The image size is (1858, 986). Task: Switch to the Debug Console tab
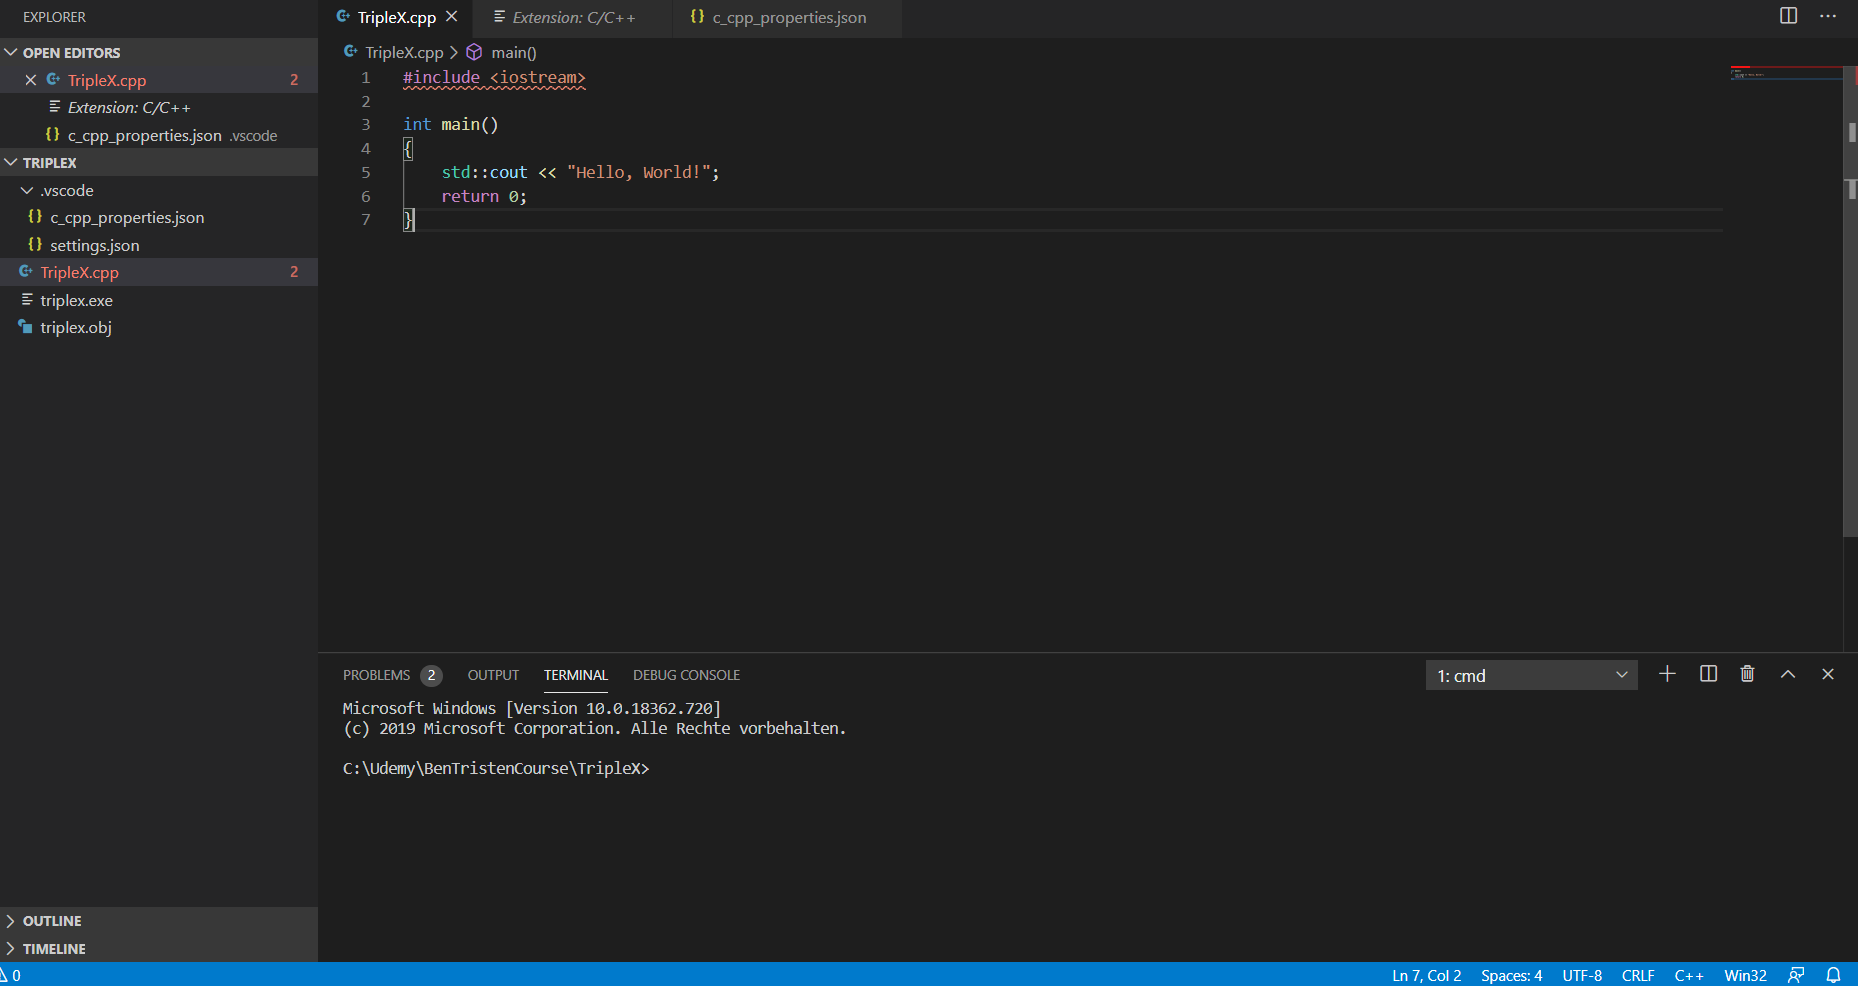pos(686,675)
